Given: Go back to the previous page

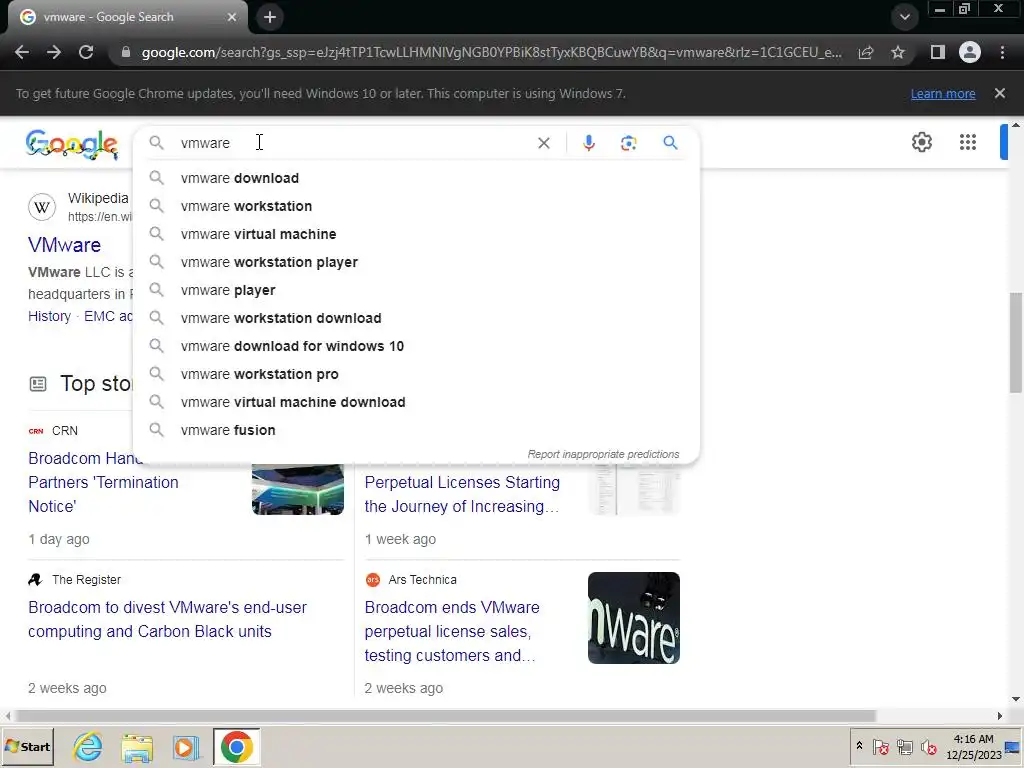Looking at the screenshot, I should pyautogui.click(x=22, y=52).
